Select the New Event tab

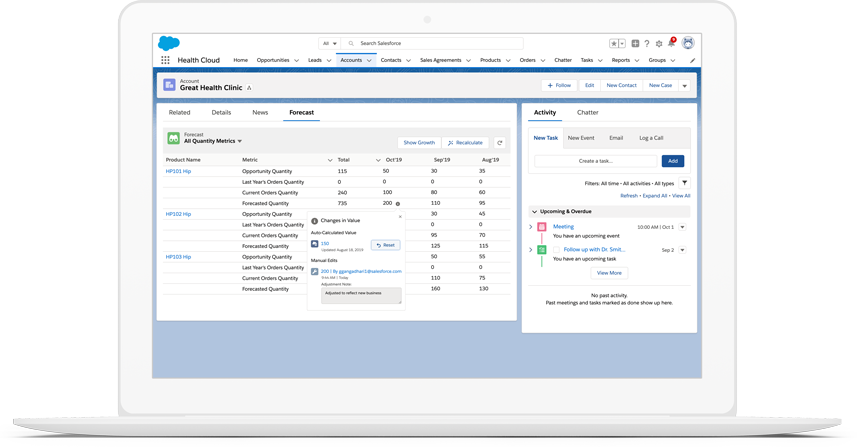click(x=580, y=138)
